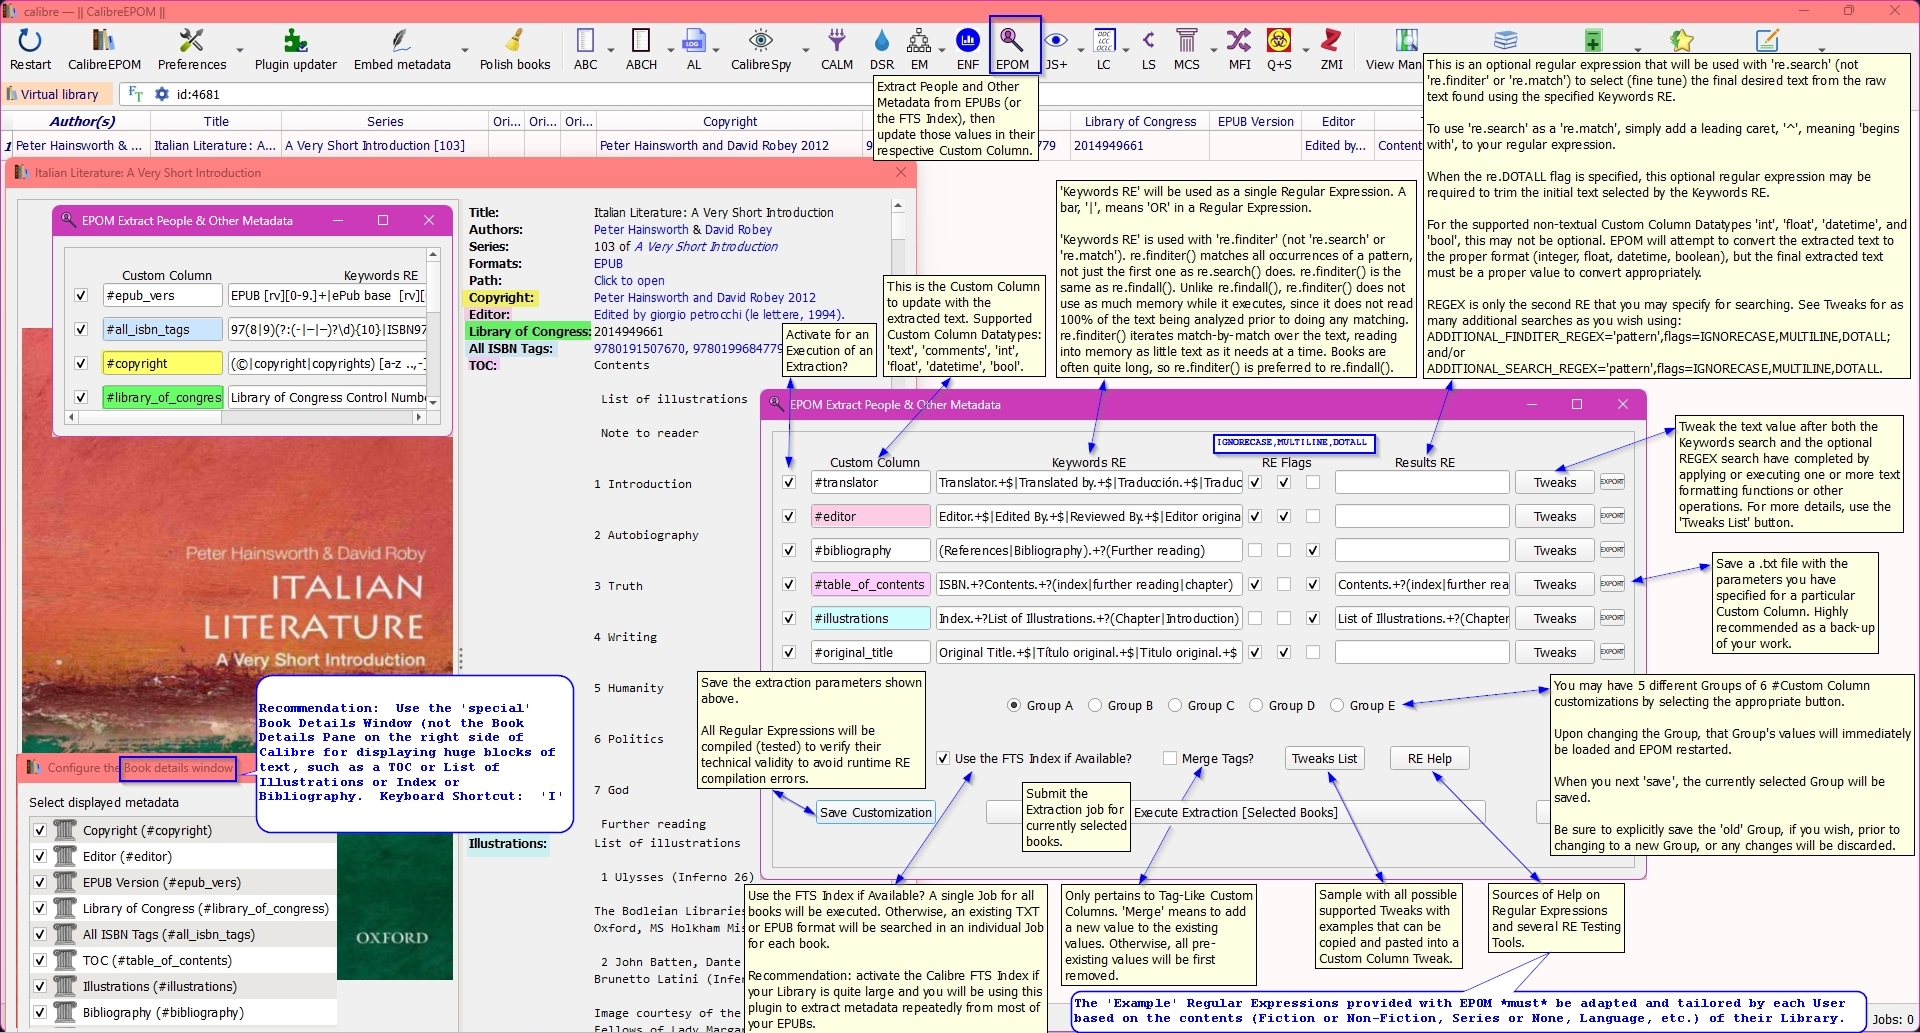Open Preferences from the toolbar
Viewport: 1920px width, 1033px height.
pos(191,41)
